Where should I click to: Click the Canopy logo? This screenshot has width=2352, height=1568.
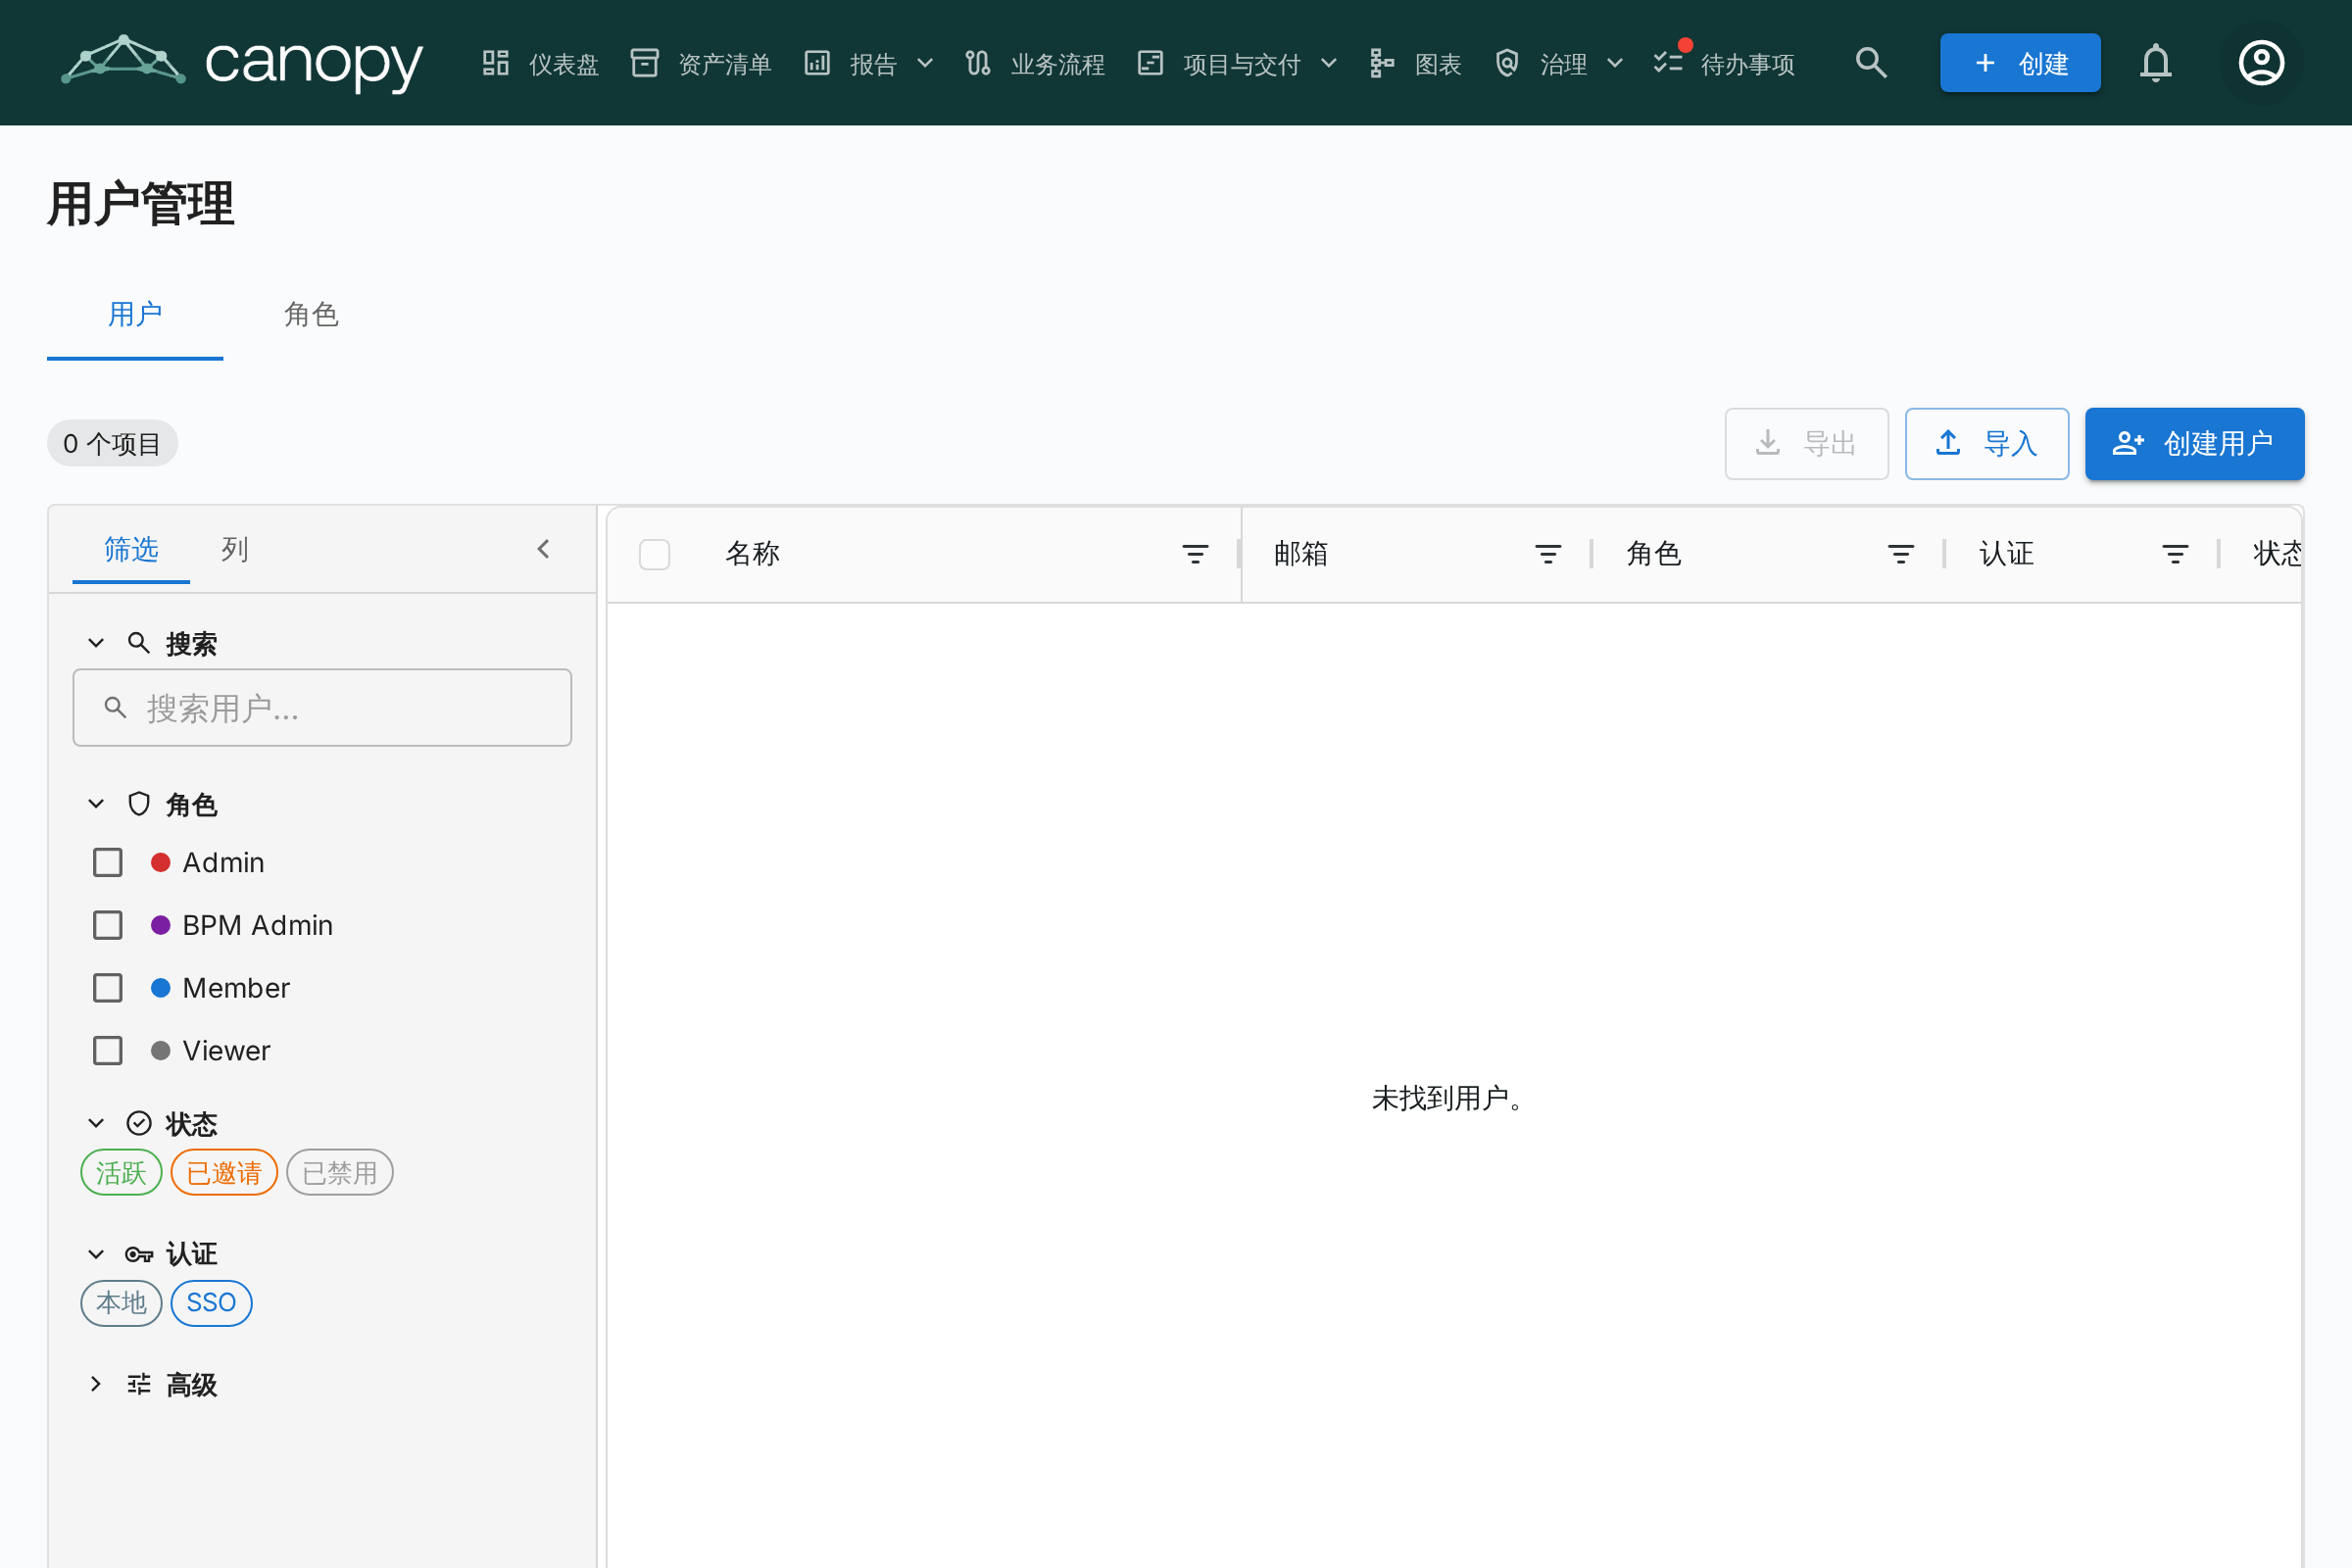pos(241,63)
